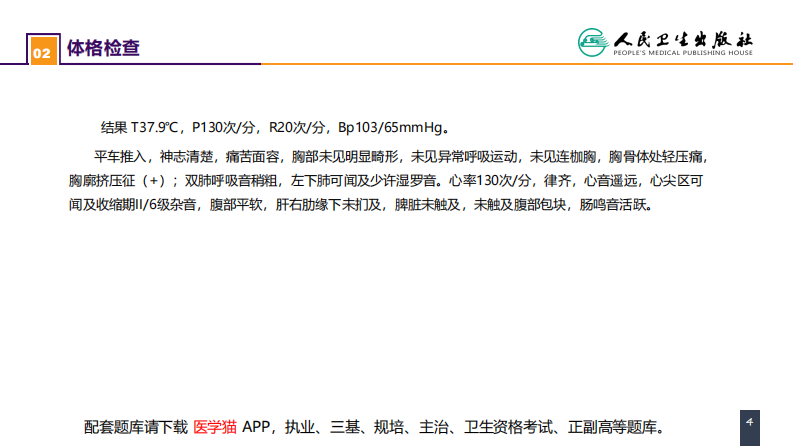Screen dimensions: 793x446
Task: Click page number 4 in the corner
Action: [x=748, y=424]
